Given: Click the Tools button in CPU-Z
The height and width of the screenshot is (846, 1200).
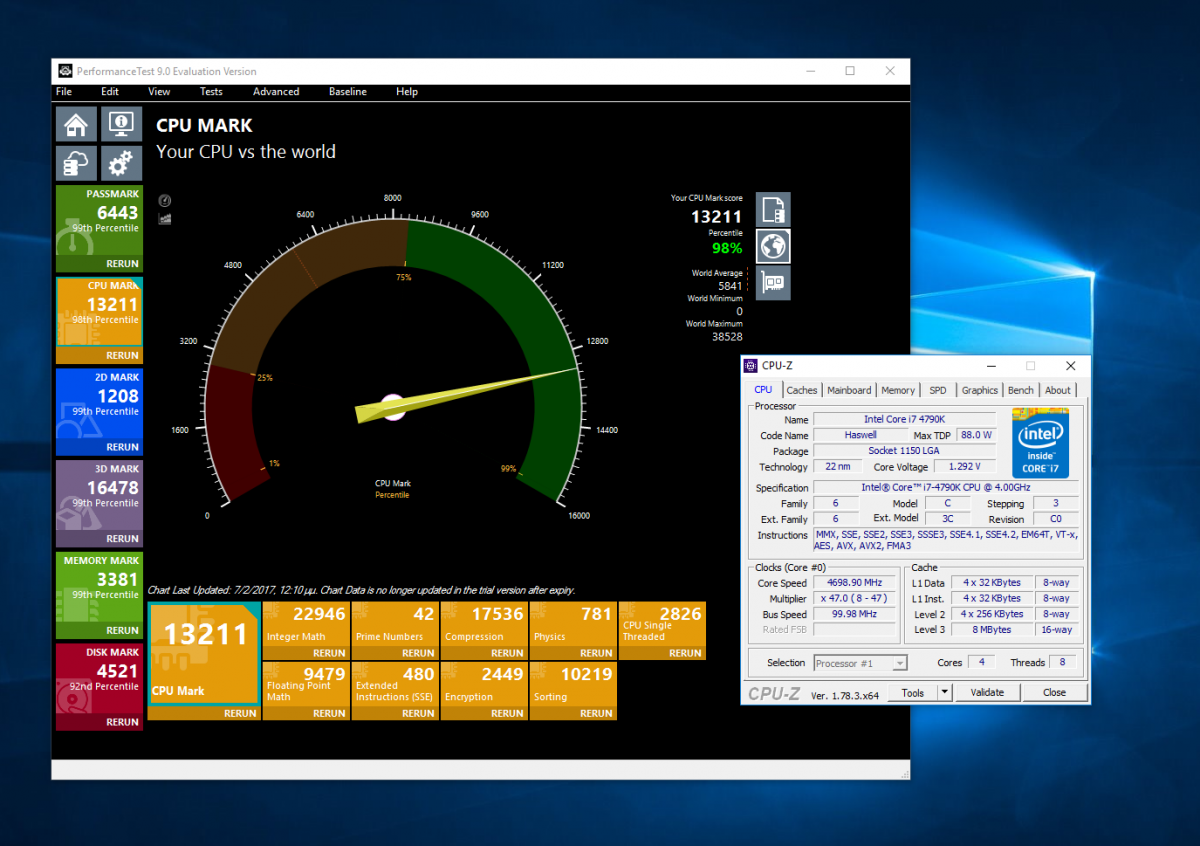Looking at the screenshot, I should pos(913,692).
